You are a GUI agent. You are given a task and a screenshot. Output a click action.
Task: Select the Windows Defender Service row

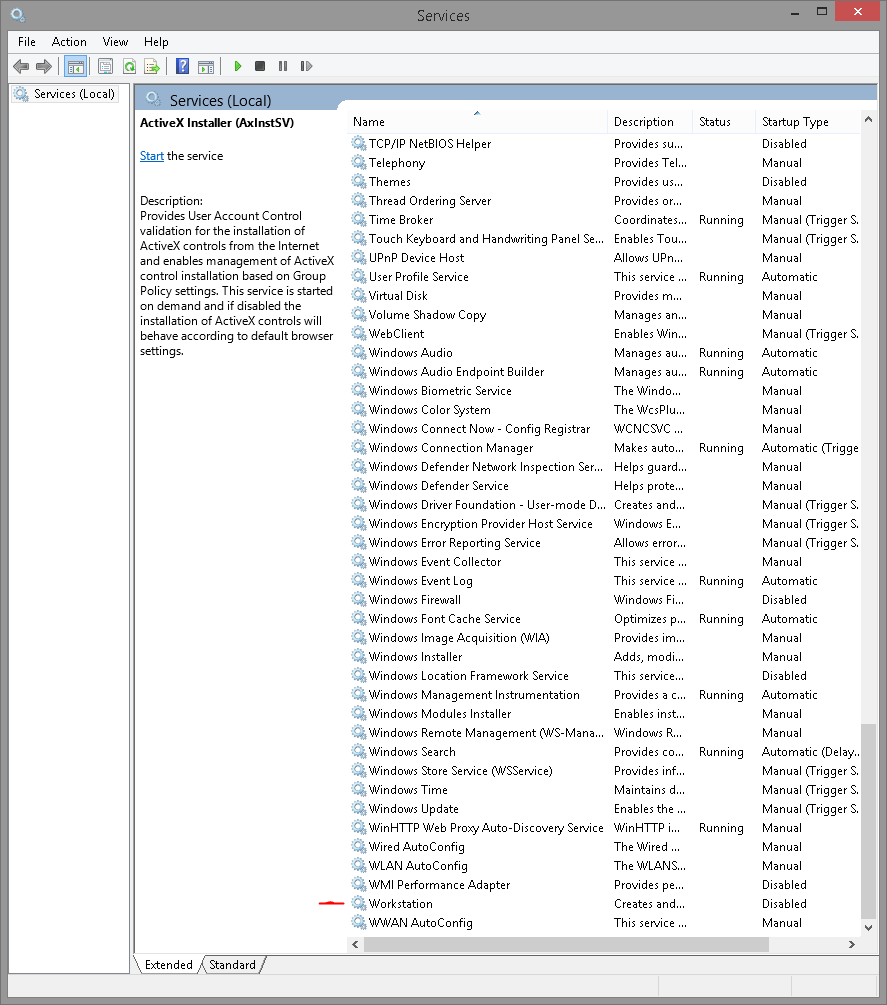click(x=604, y=485)
